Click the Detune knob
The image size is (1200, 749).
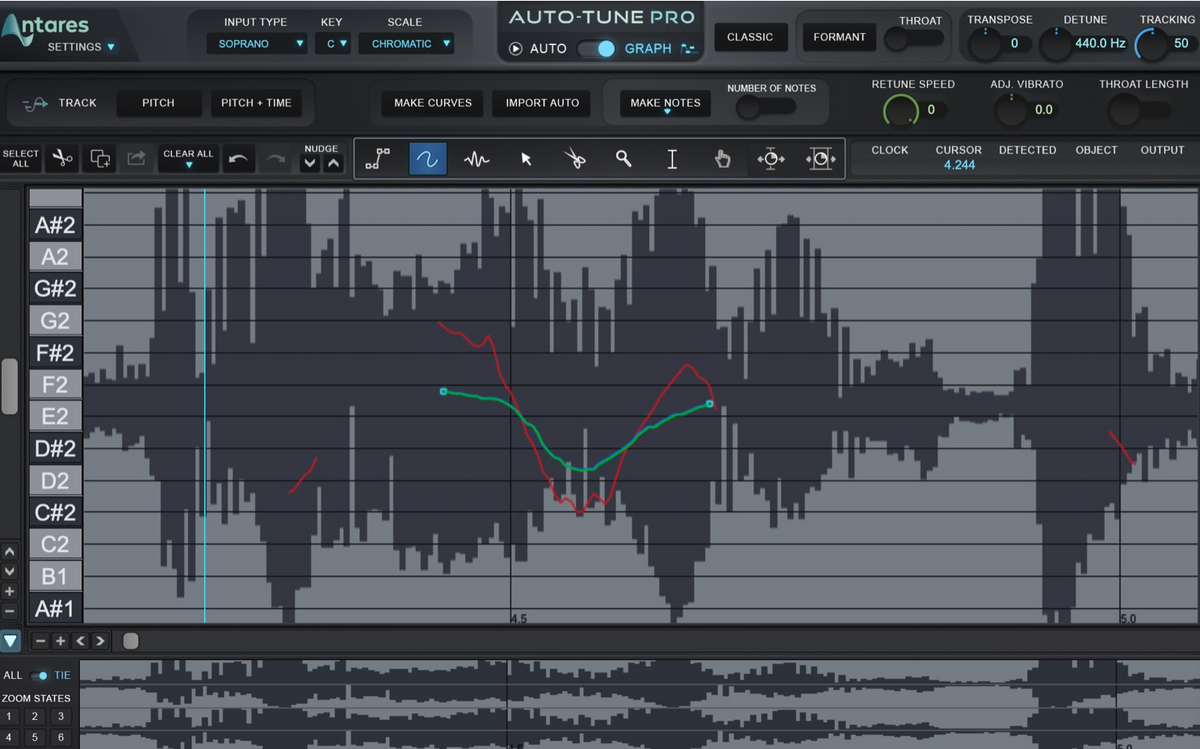coord(1056,43)
